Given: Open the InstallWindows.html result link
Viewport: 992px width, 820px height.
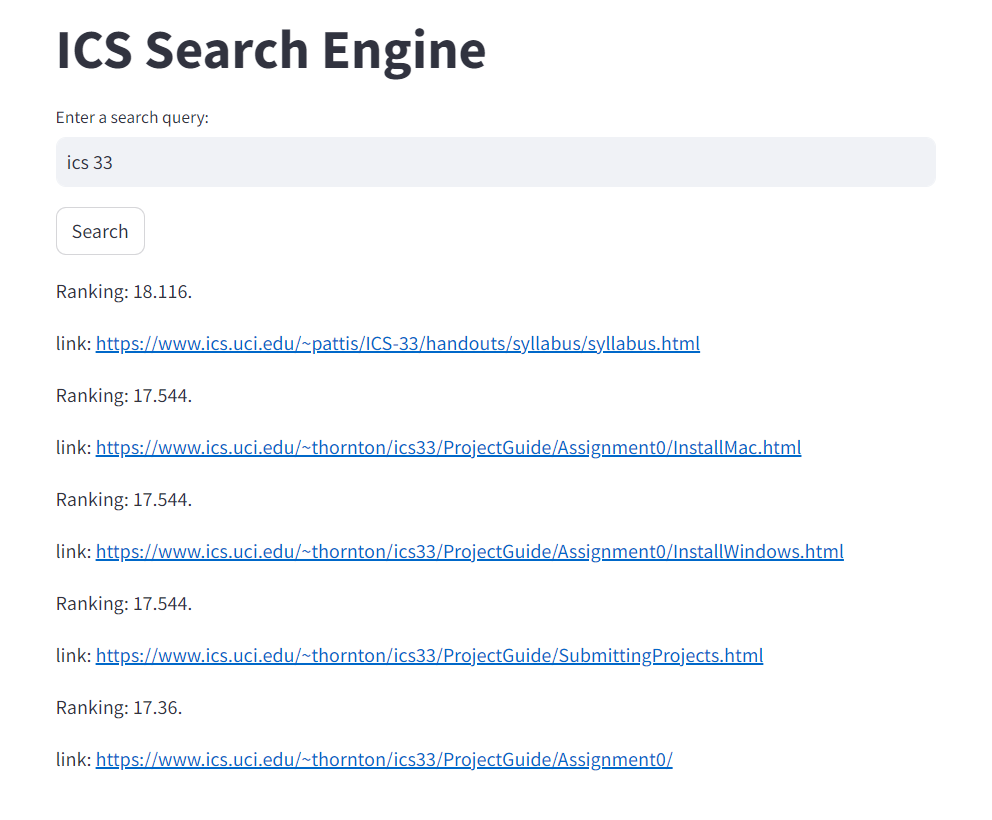Looking at the screenshot, I should tap(469, 551).
